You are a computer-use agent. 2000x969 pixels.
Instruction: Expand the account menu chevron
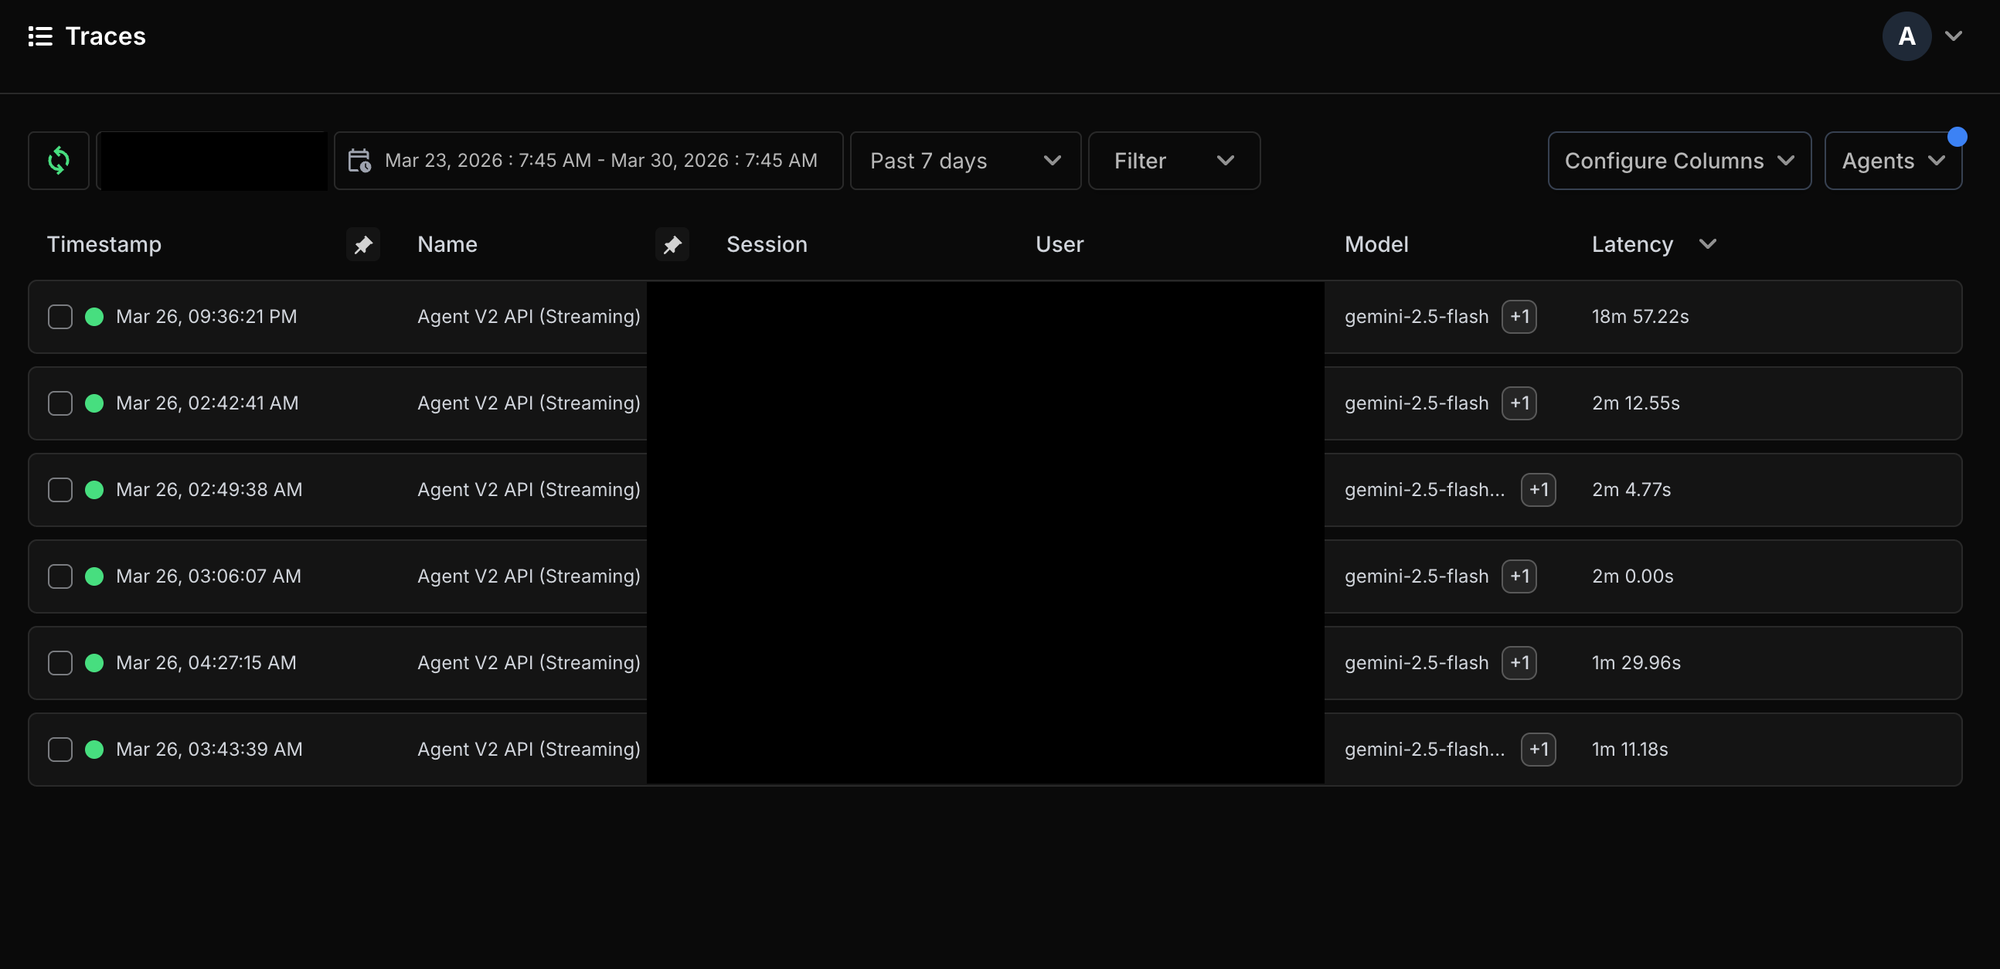[x=1953, y=37]
